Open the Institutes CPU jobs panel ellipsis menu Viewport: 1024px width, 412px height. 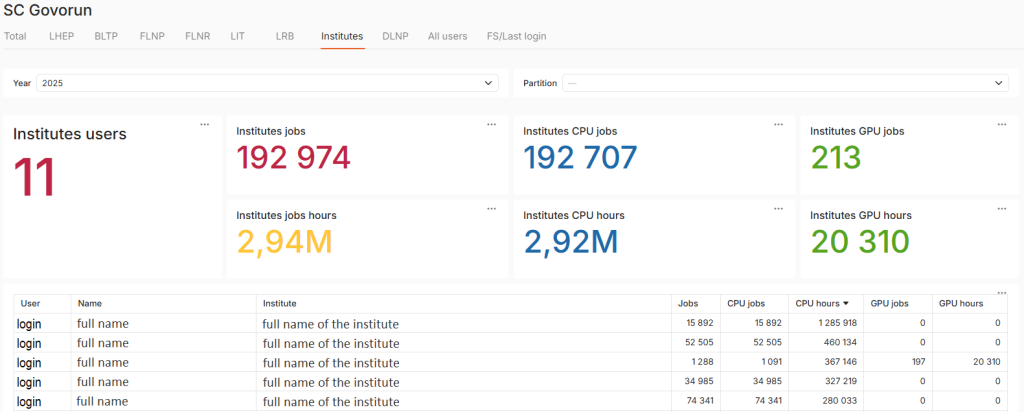[x=778, y=124]
